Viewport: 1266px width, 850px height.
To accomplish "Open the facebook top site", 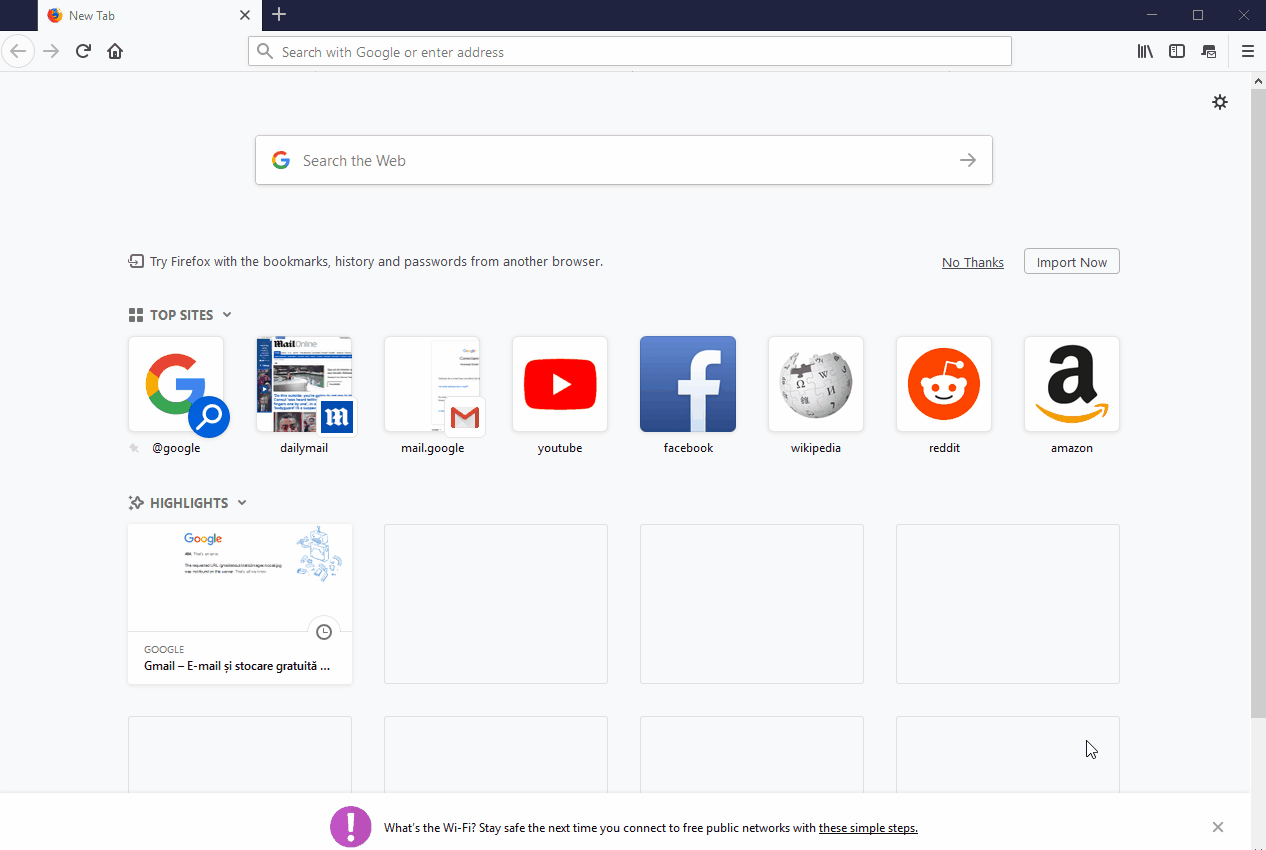I will click(x=688, y=385).
